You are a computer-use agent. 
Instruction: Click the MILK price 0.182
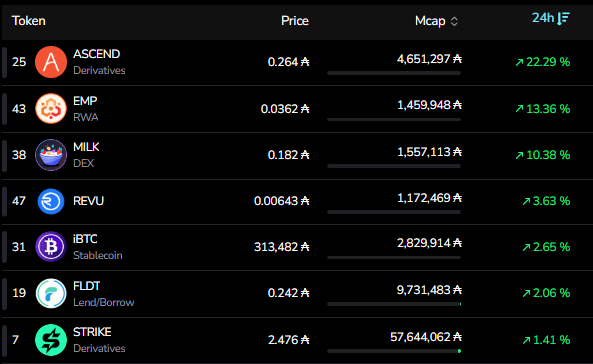click(289, 155)
